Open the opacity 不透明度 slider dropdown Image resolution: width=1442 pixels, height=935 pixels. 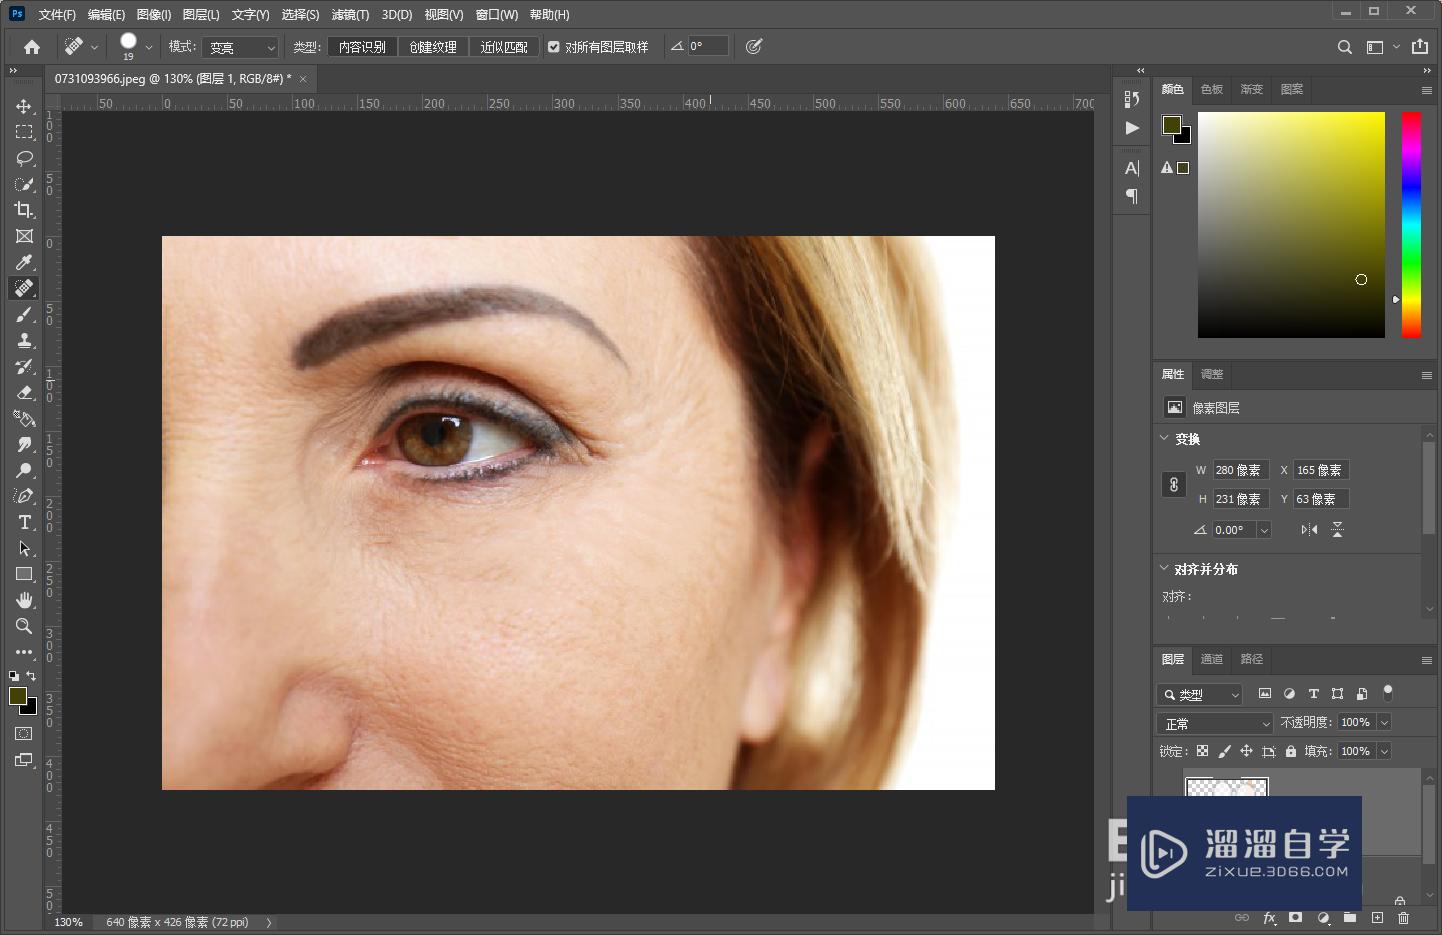1384,722
